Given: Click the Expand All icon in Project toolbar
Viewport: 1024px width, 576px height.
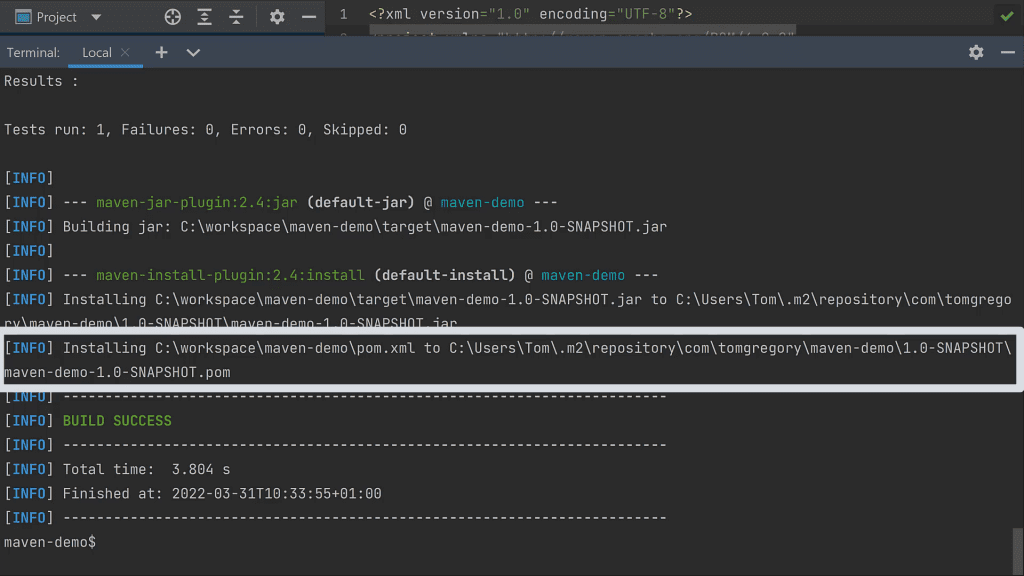Looking at the screenshot, I should pos(204,17).
